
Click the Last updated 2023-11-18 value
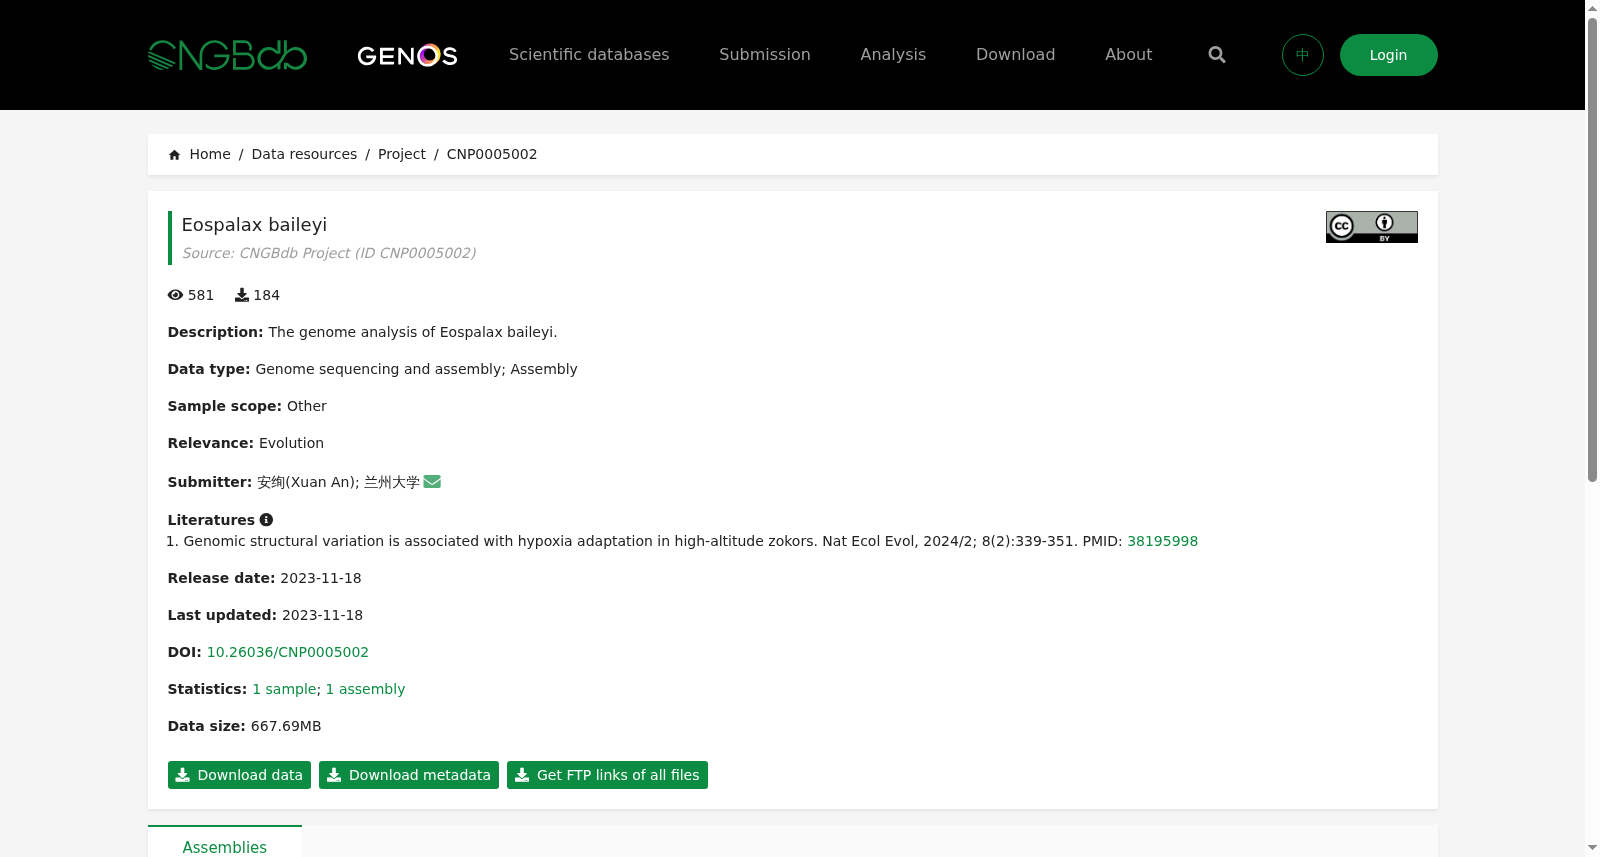click(x=322, y=615)
